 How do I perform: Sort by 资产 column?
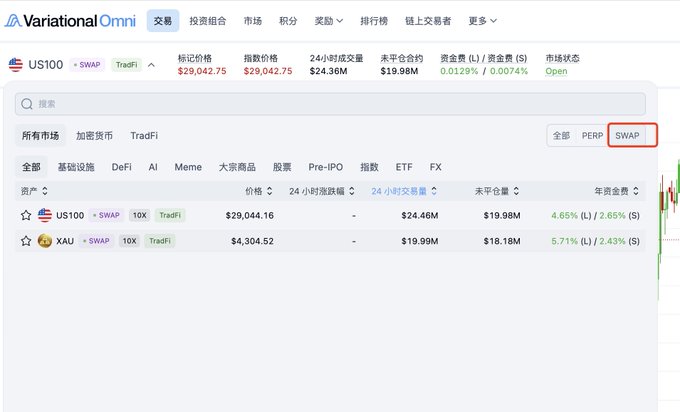pyautogui.click(x=34, y=191)
